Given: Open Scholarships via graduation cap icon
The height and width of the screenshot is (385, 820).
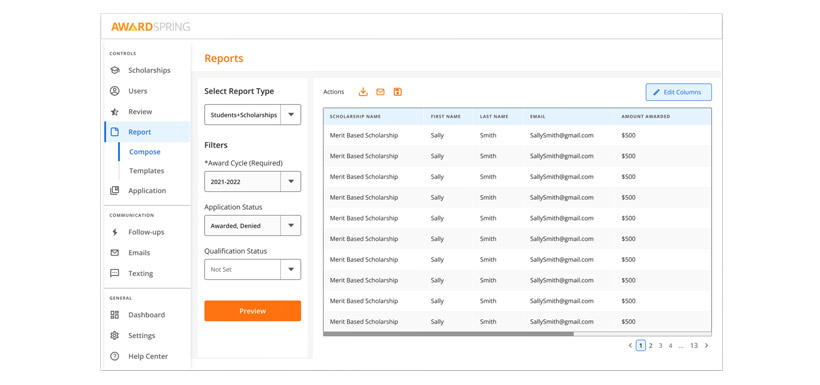Looking at the screenshot, I should pyautogui.click(x=115, y=70).
